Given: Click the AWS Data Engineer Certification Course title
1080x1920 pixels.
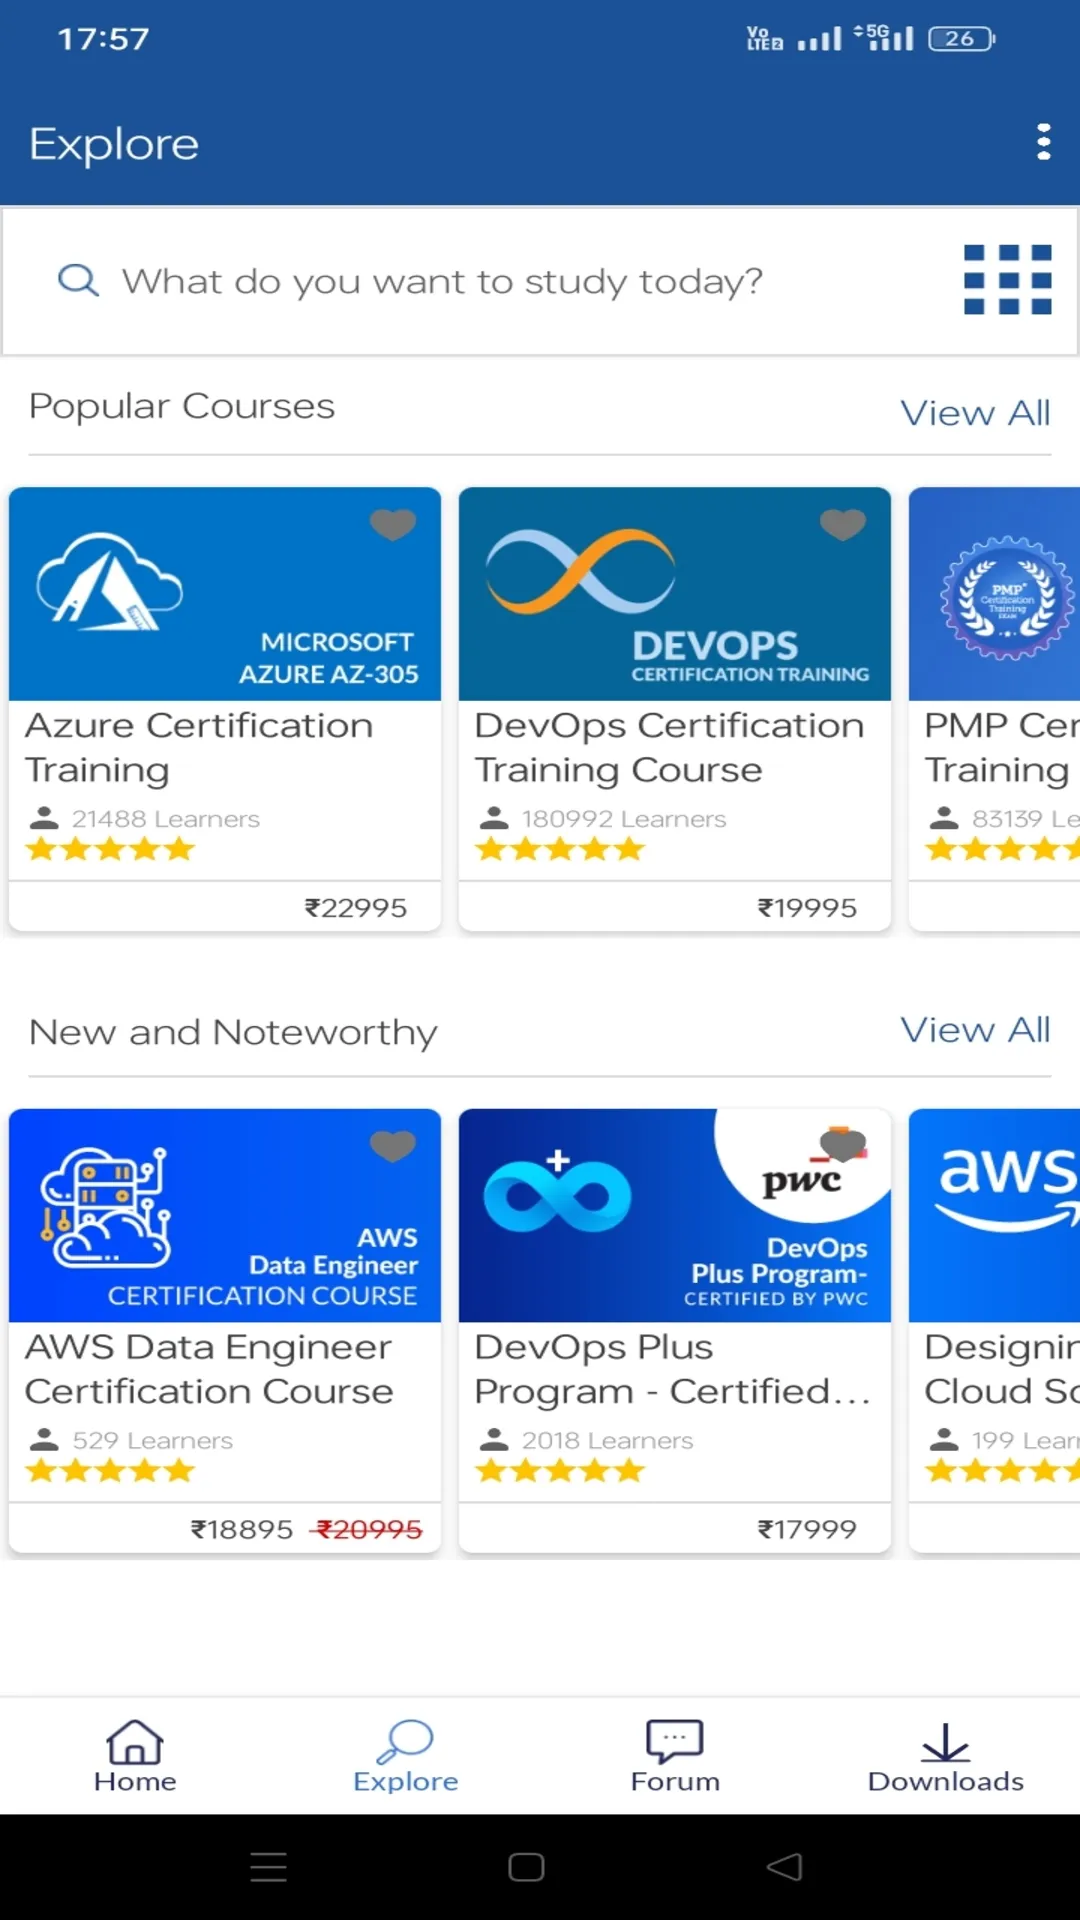Looking at the screenshot, I should coord(209,1369).
